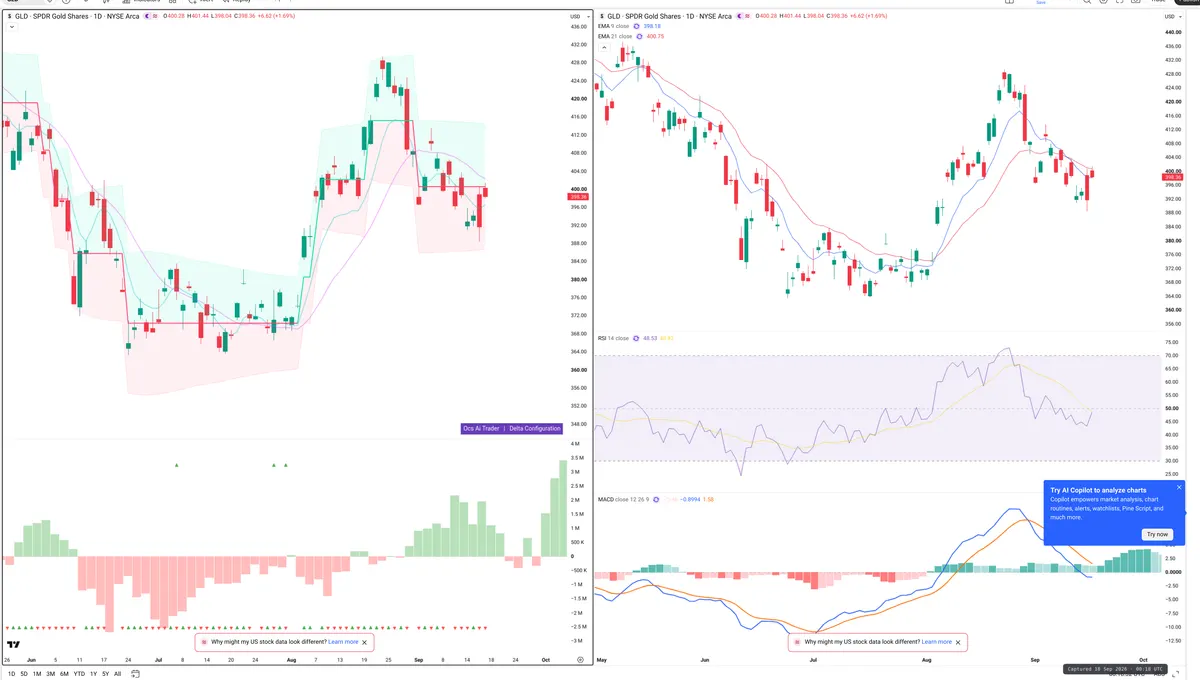The width and height of the screenshot is (1200, 680).
Task: Click the EMA 21 close indicator label
Action: (x=615, y=36)
